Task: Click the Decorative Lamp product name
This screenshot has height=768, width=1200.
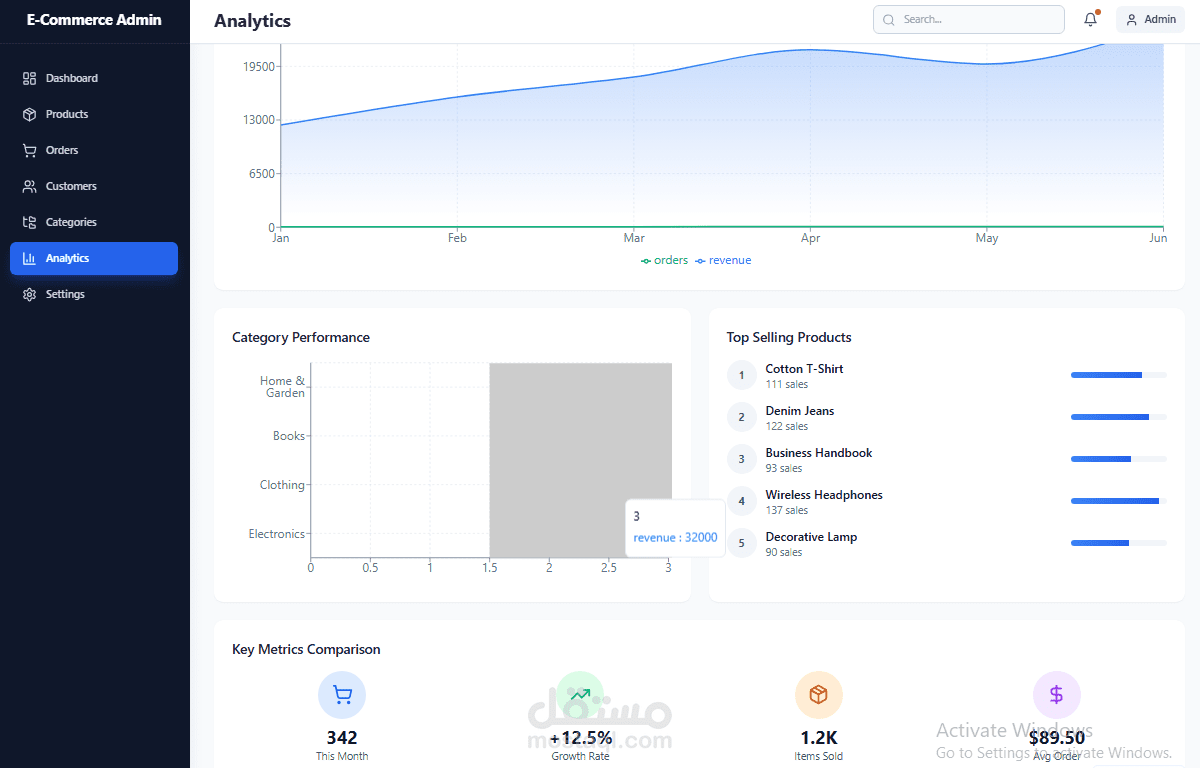Action: coord(811,537)
